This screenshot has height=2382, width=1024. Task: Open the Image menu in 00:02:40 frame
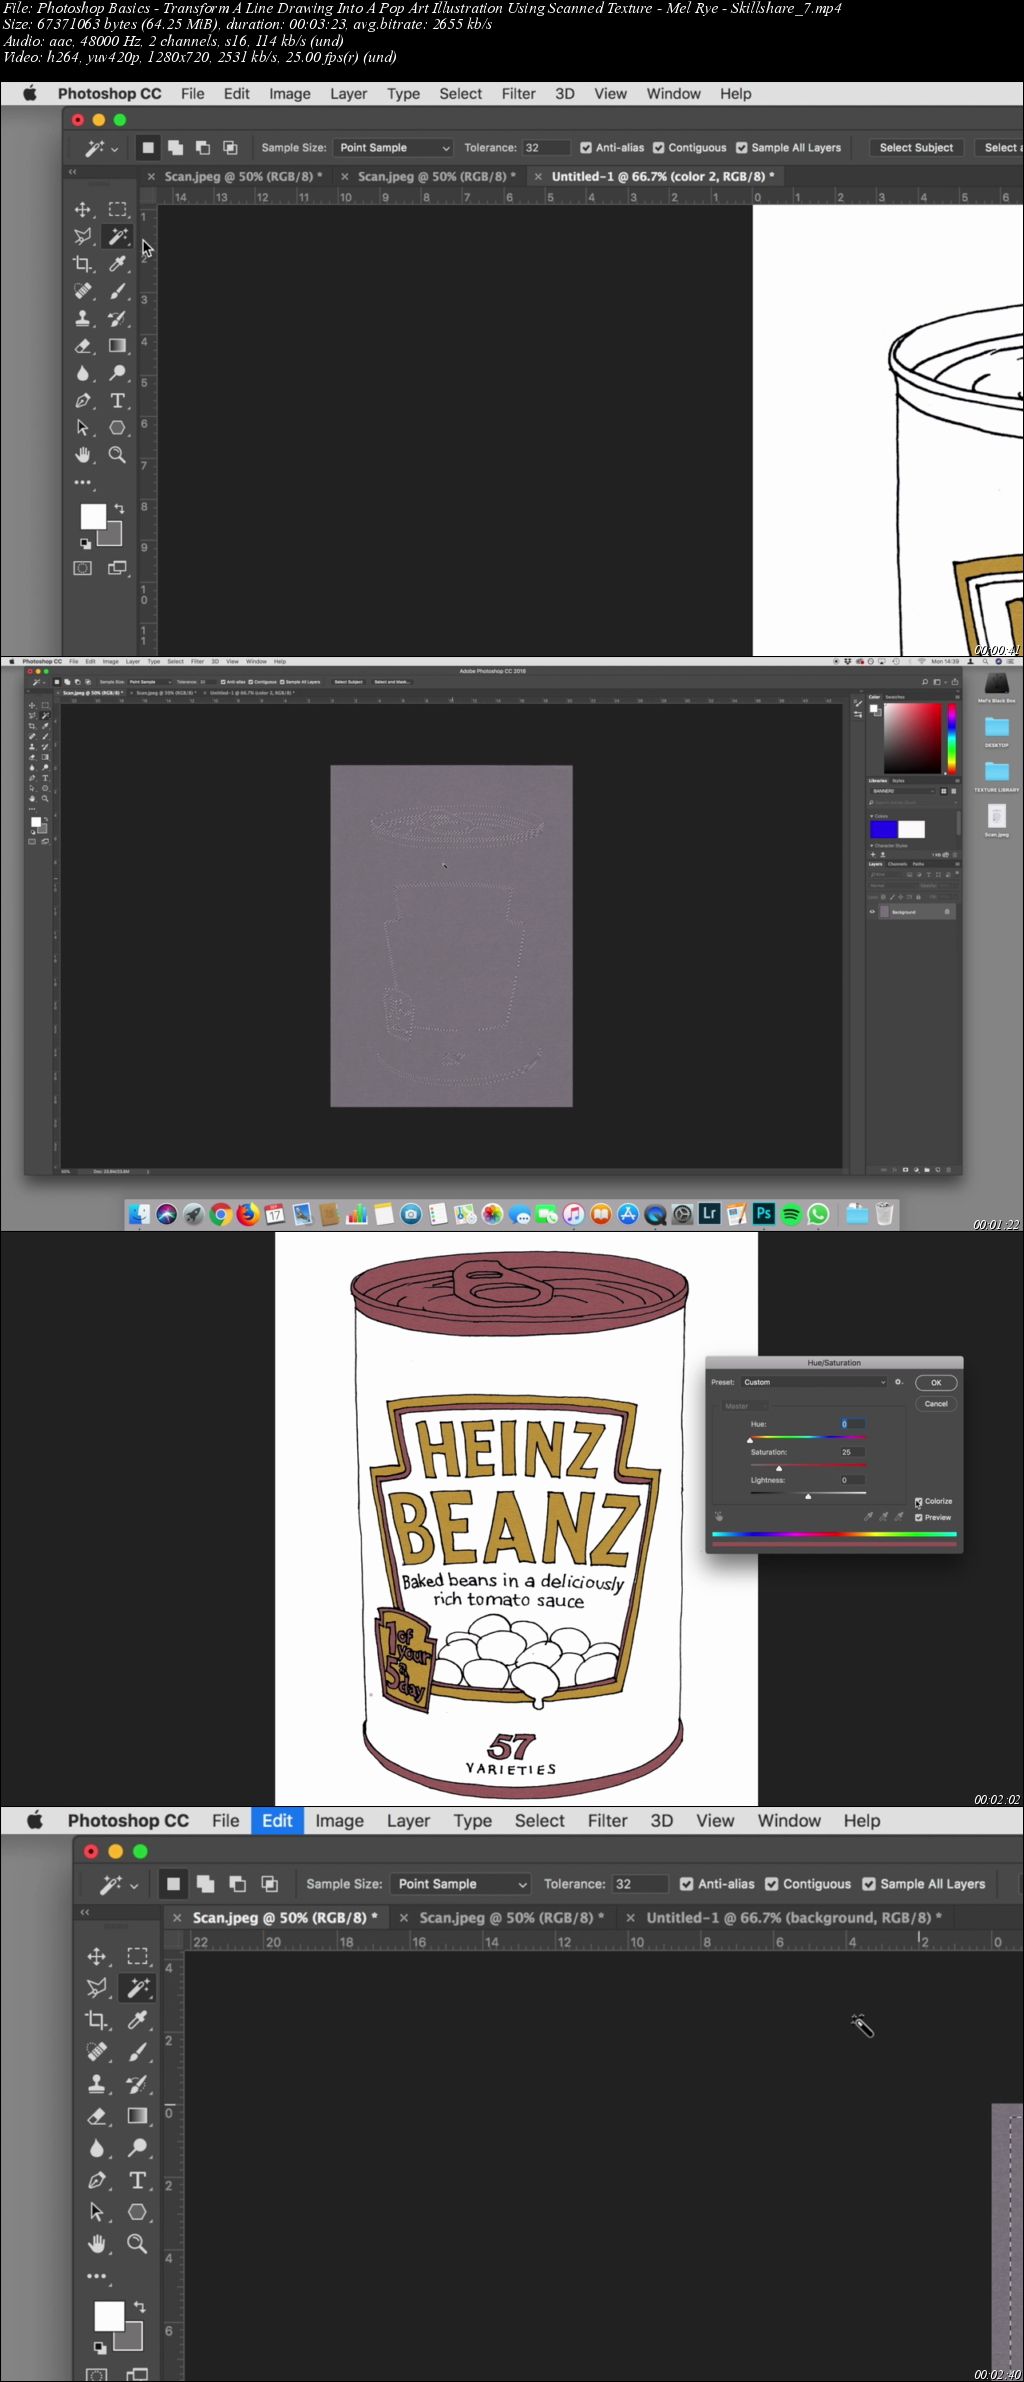pyautogui.click(x=339, y=1821)
